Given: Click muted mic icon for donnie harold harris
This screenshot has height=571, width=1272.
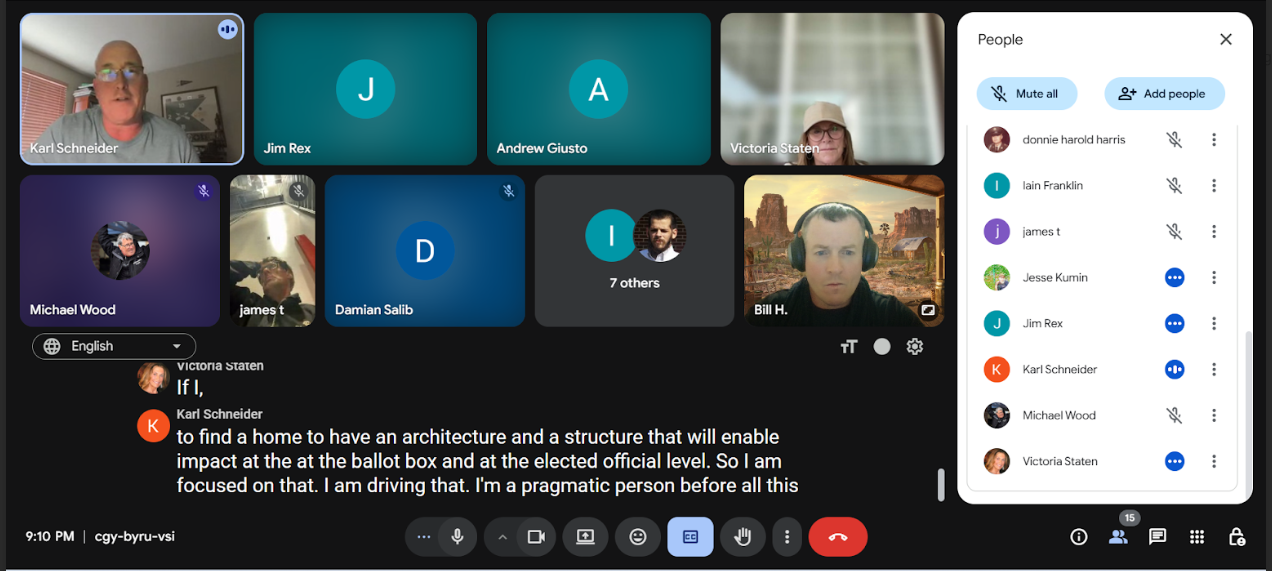Looking at the screenshot, I should pos(1175,140).
